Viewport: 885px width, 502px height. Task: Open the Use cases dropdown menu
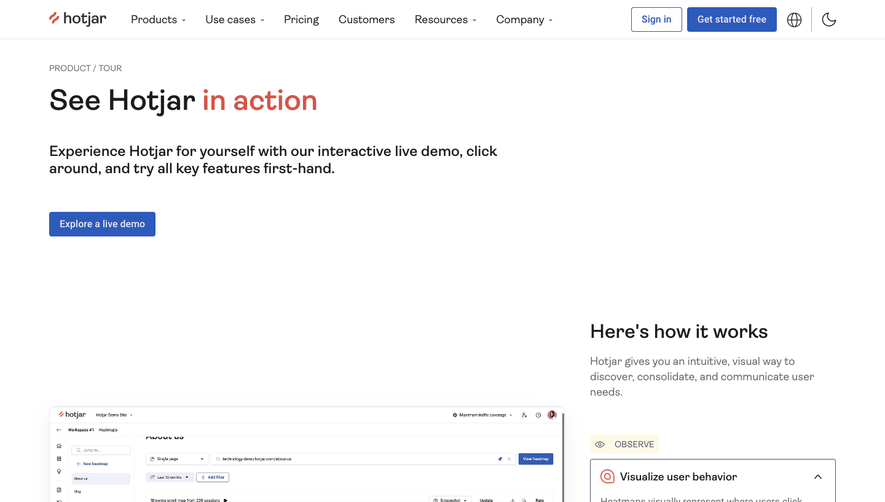click(235, 20)
